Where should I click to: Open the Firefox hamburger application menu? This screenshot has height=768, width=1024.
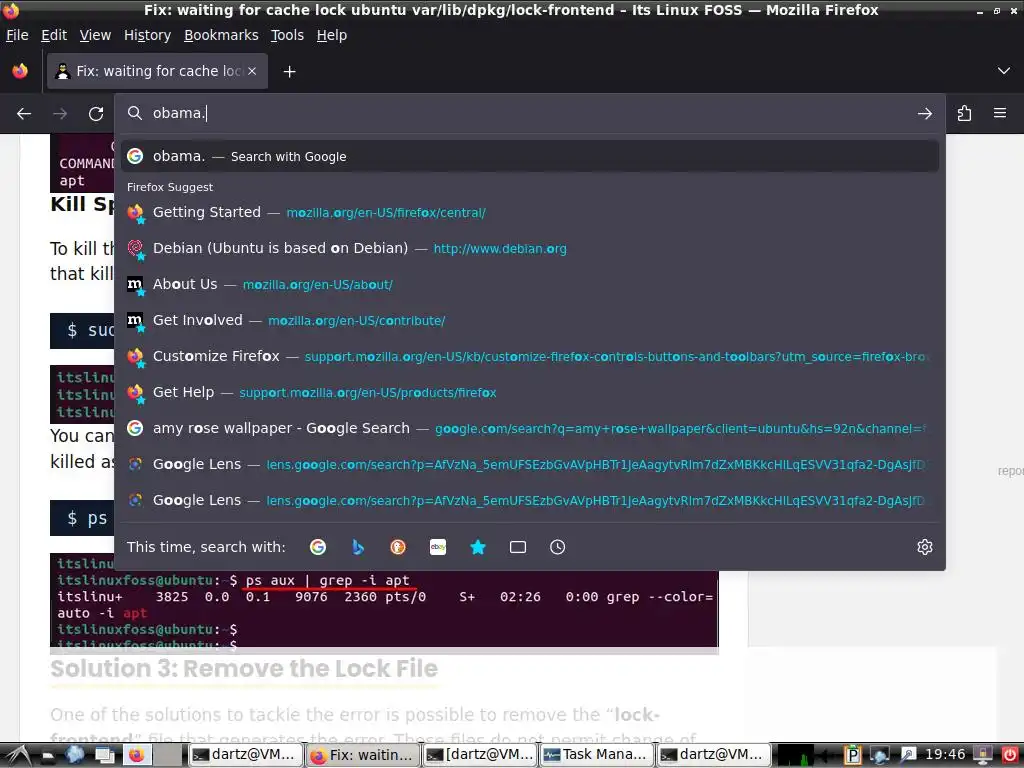tap(1000, 113)
